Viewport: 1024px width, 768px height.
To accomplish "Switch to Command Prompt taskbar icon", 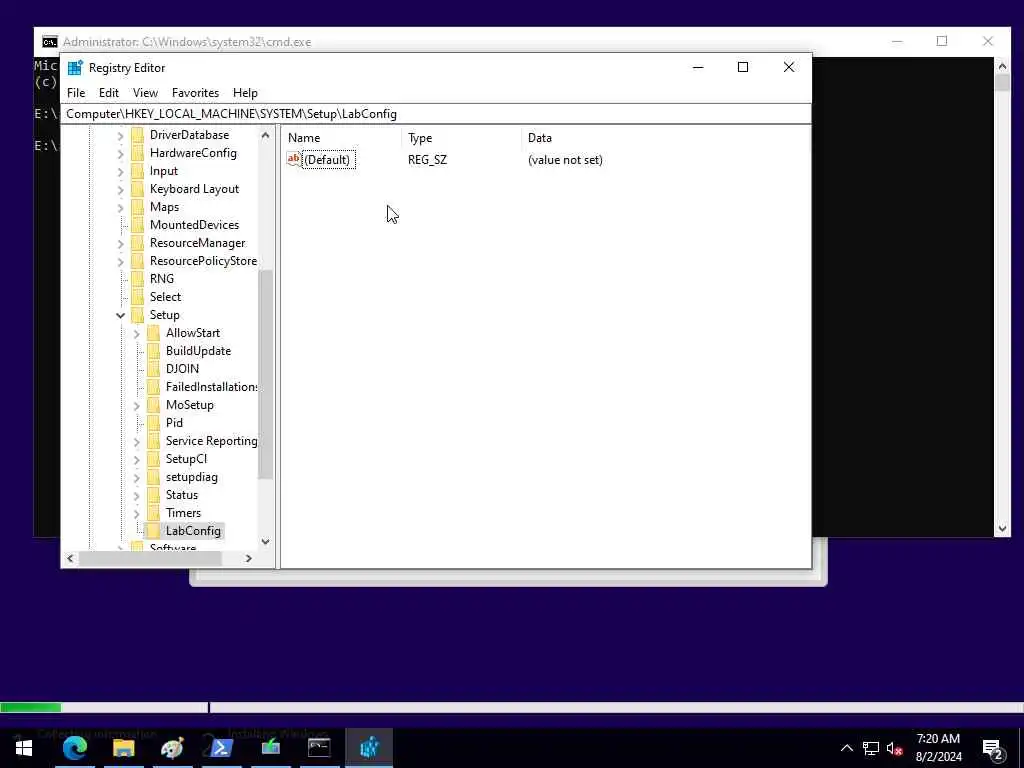I will tap(319, 748).
